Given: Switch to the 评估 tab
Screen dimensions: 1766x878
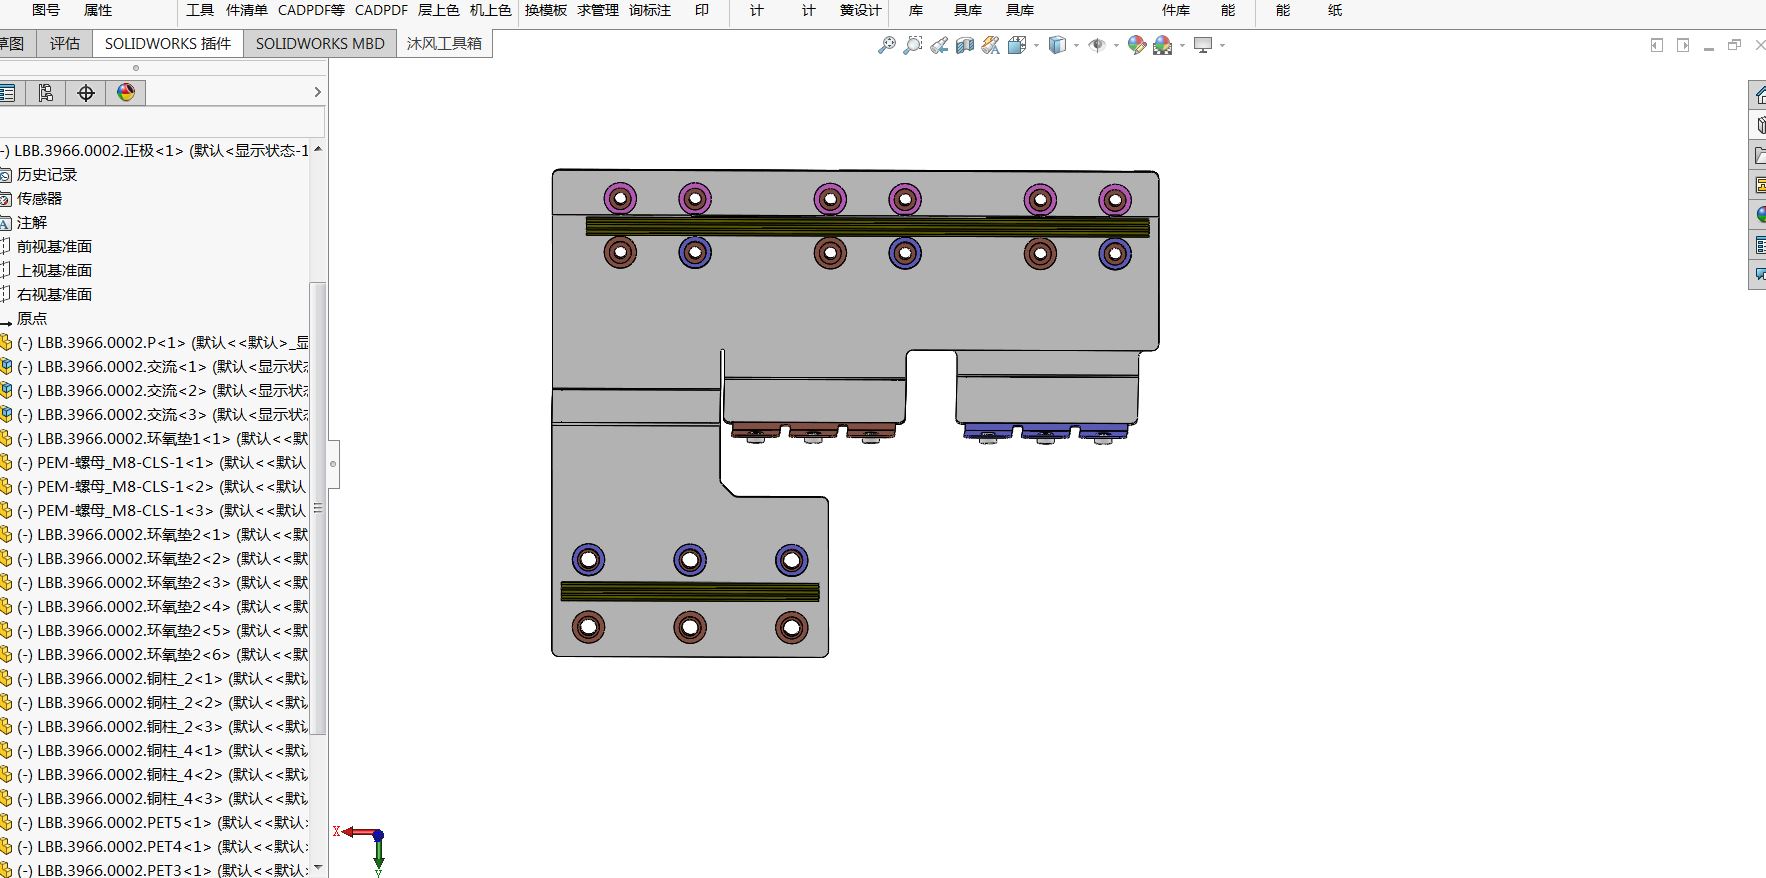Looking at the screenshot, I should point(65,44).
